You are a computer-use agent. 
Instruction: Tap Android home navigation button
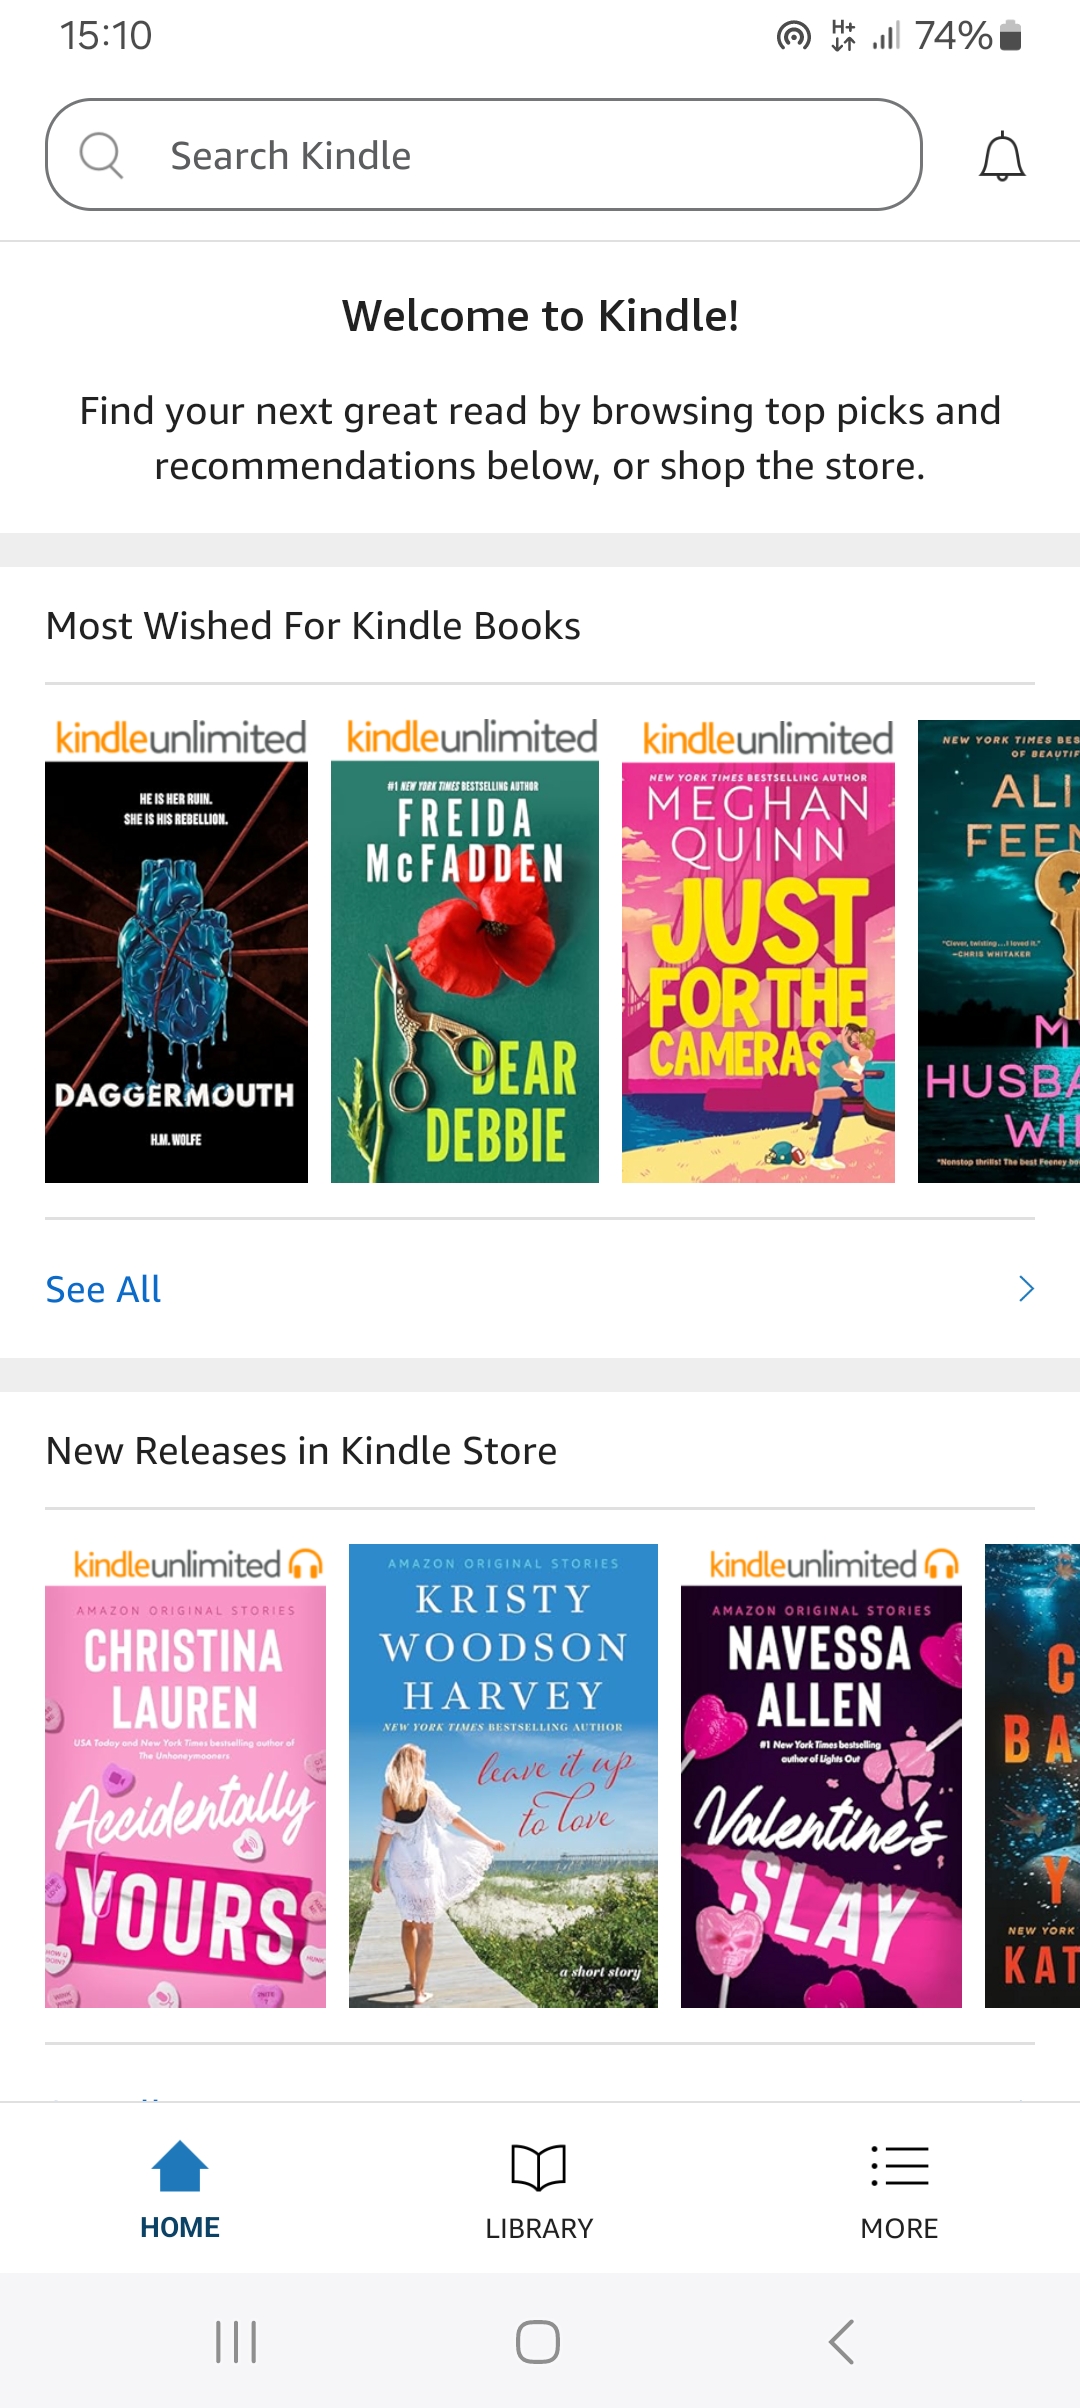point(538,2342)
